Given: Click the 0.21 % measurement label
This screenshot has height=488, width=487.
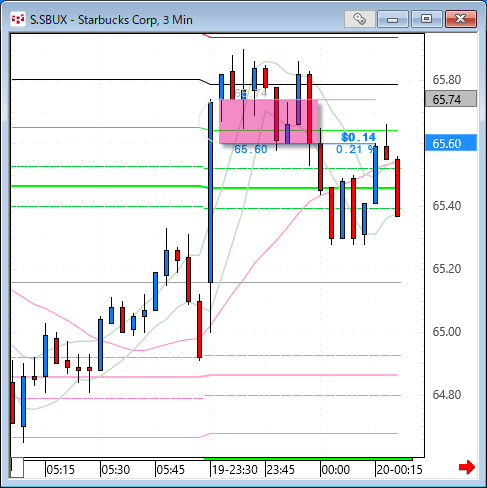Looking at the screenshot, I should pos(355,149).
